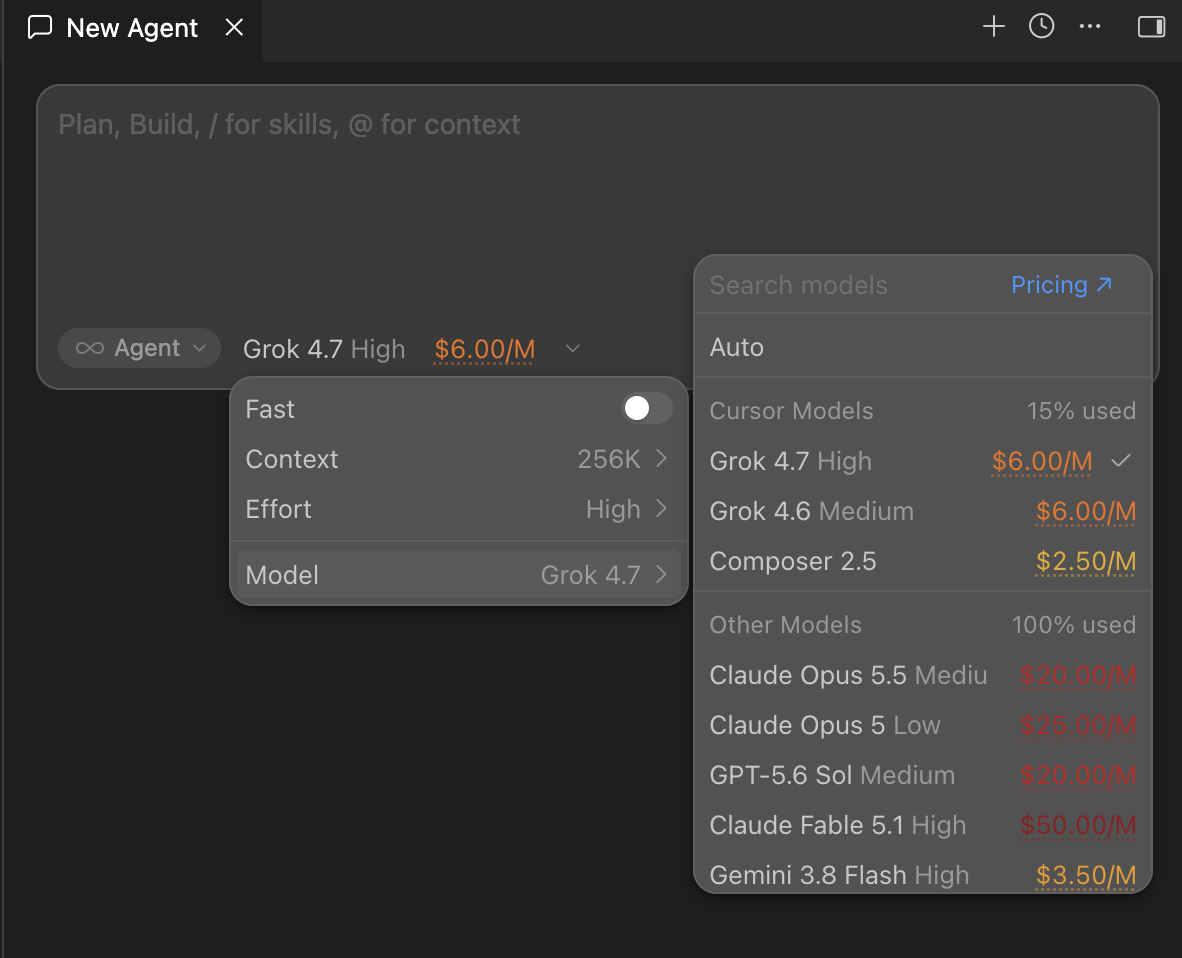
Task: Click the chat bubble icon on New Agent tab
Action: pyautogui.click(x=40, y=27)
